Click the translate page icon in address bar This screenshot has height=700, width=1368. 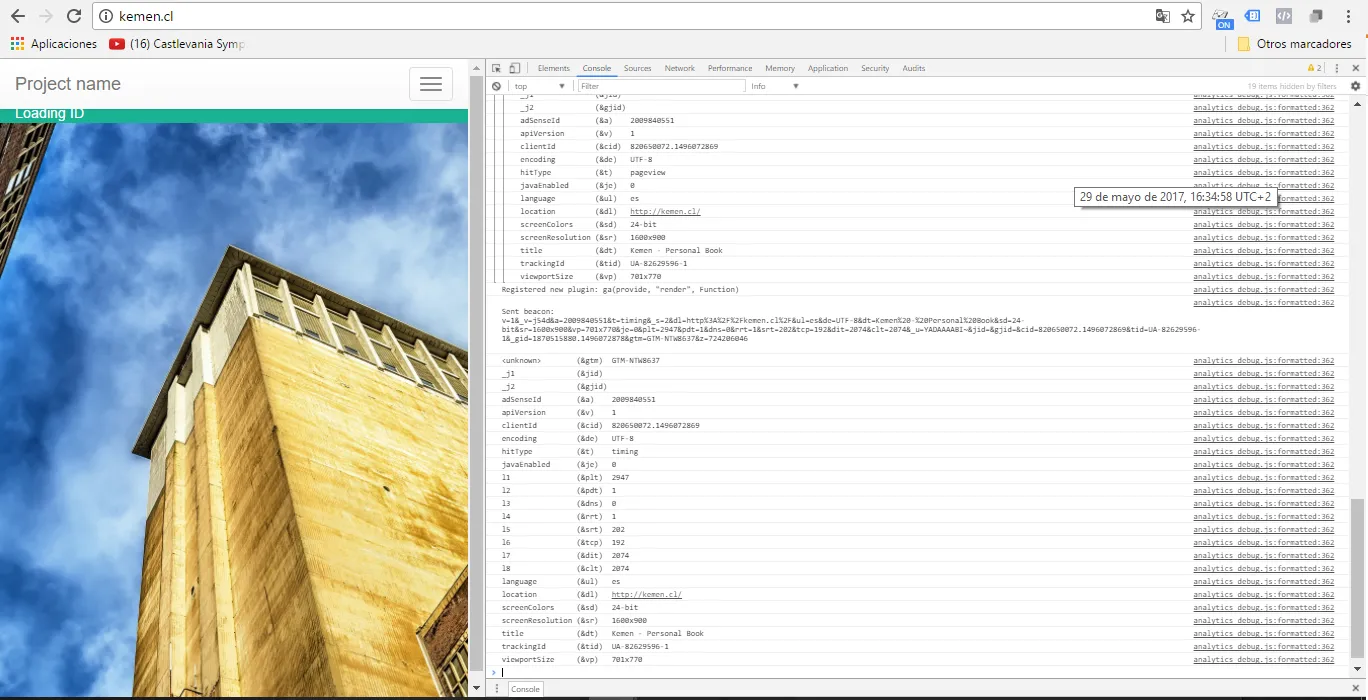(x=1162, y=16)
